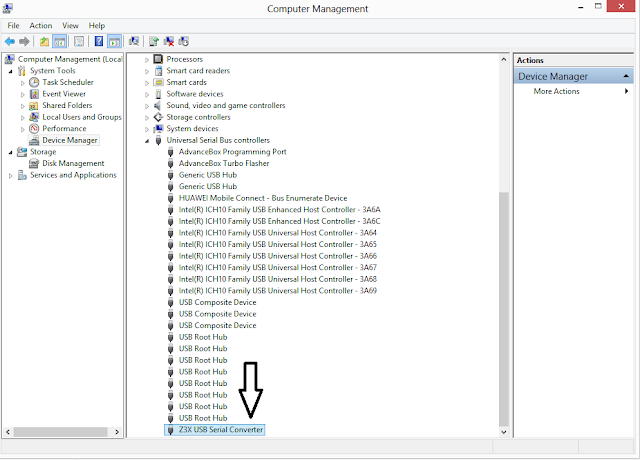Click left pane horizontal scroll left arrow
The image size is (640, 460).
pyautogui.click(x=8, y=432)
